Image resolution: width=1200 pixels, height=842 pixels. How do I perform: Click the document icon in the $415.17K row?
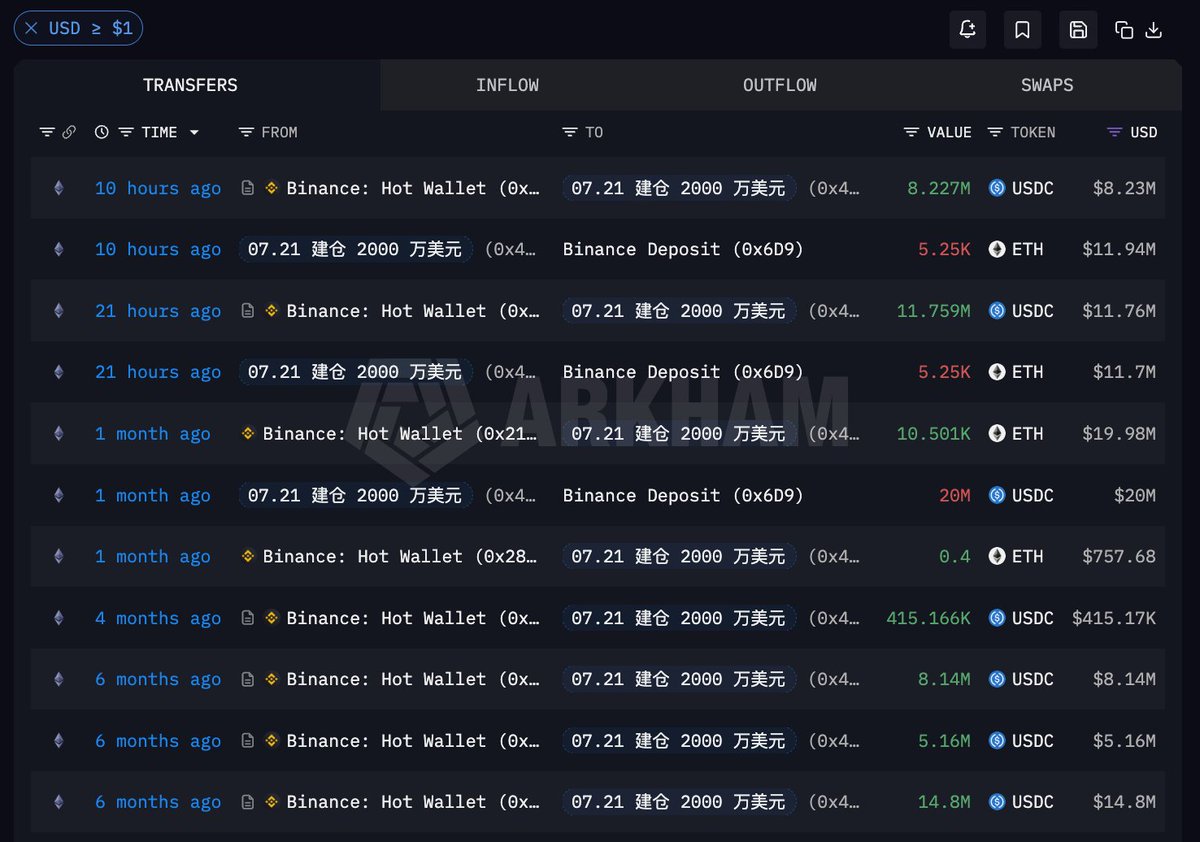[x=248, y=618]
